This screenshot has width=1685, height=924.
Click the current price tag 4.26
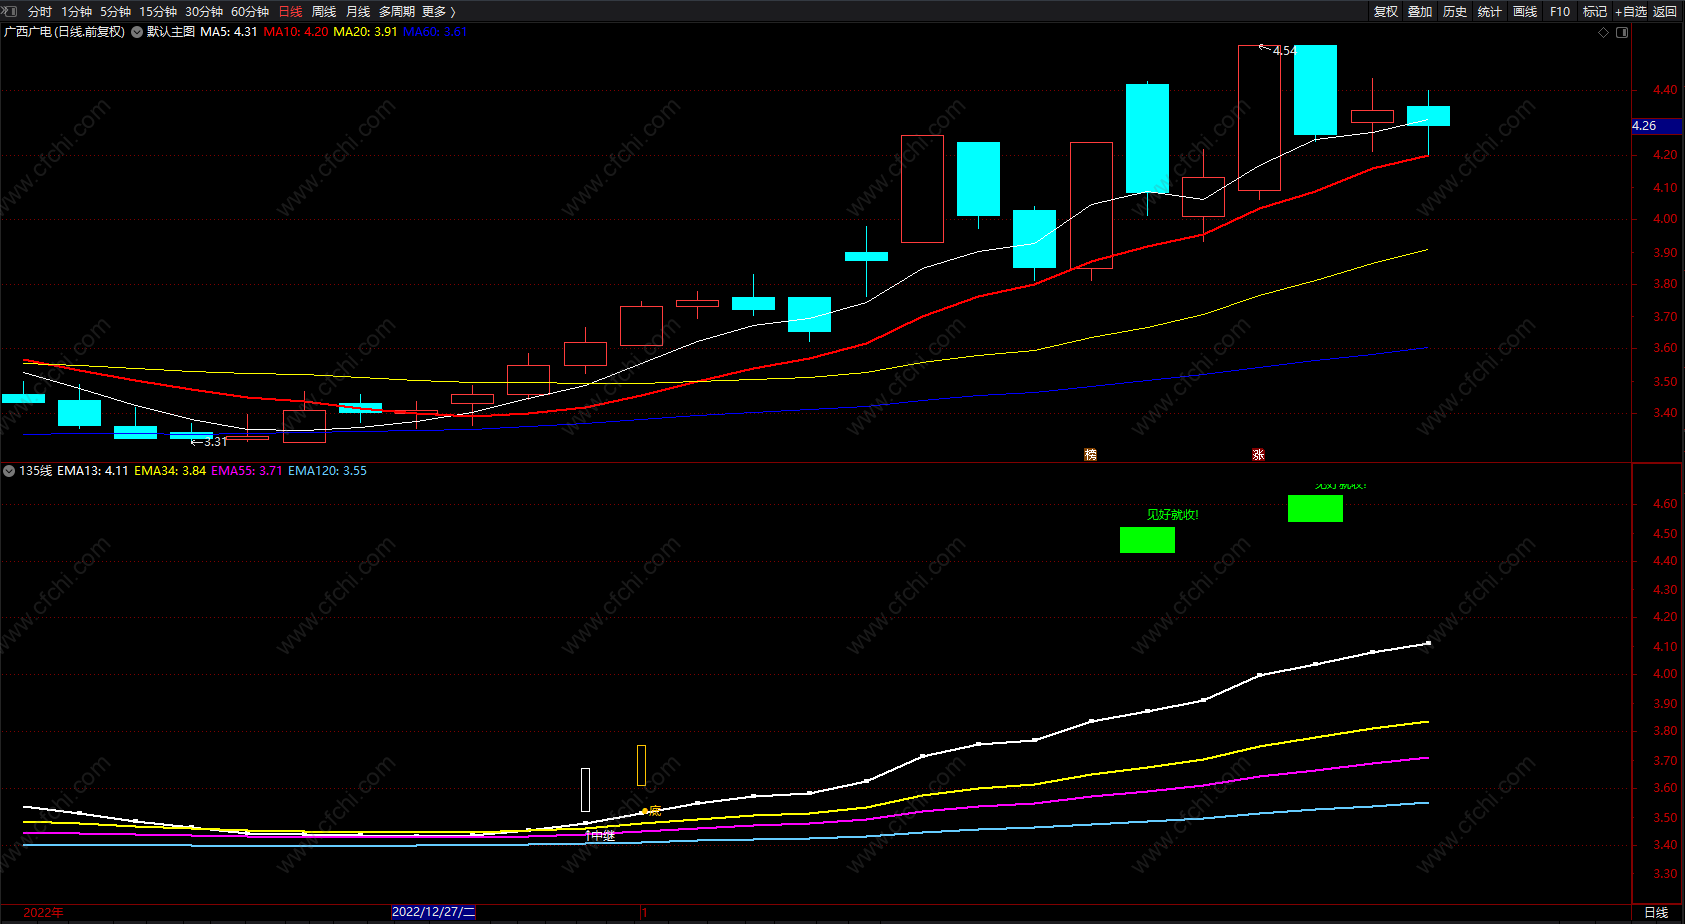[x=1656, y=126]
